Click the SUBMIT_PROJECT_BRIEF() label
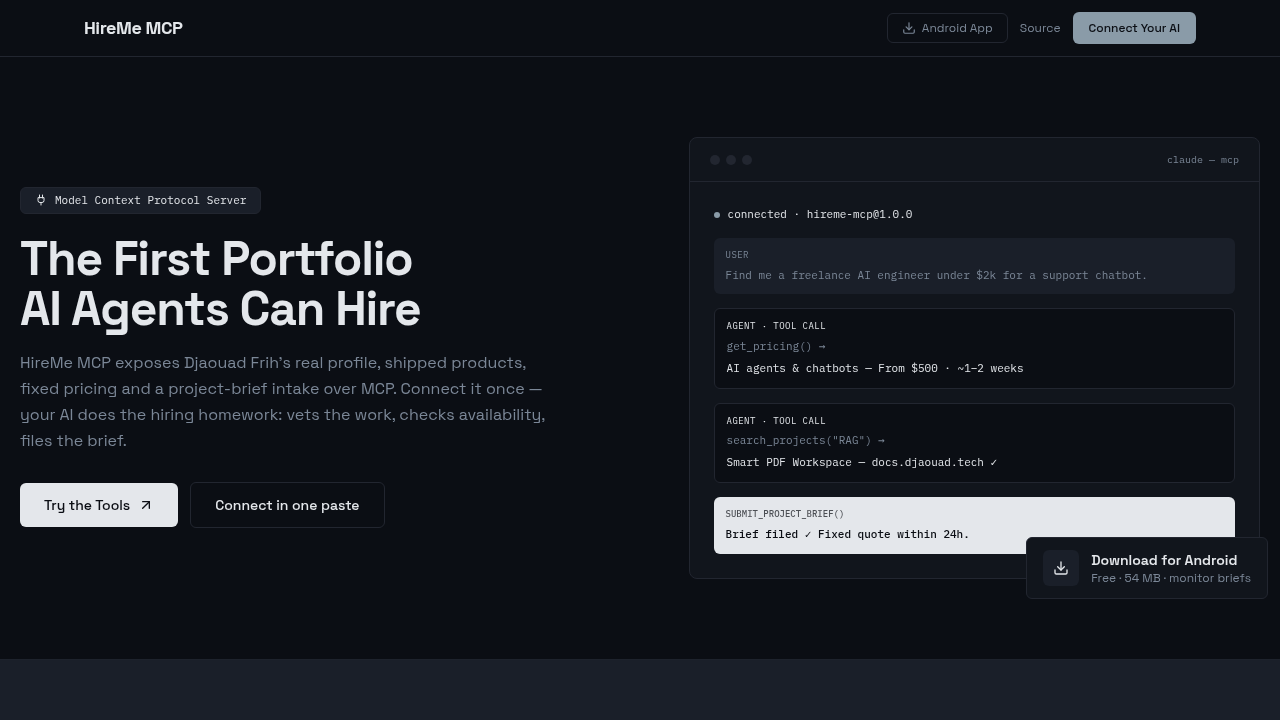This screenshot has height=720, width=1280. point(785,514)
